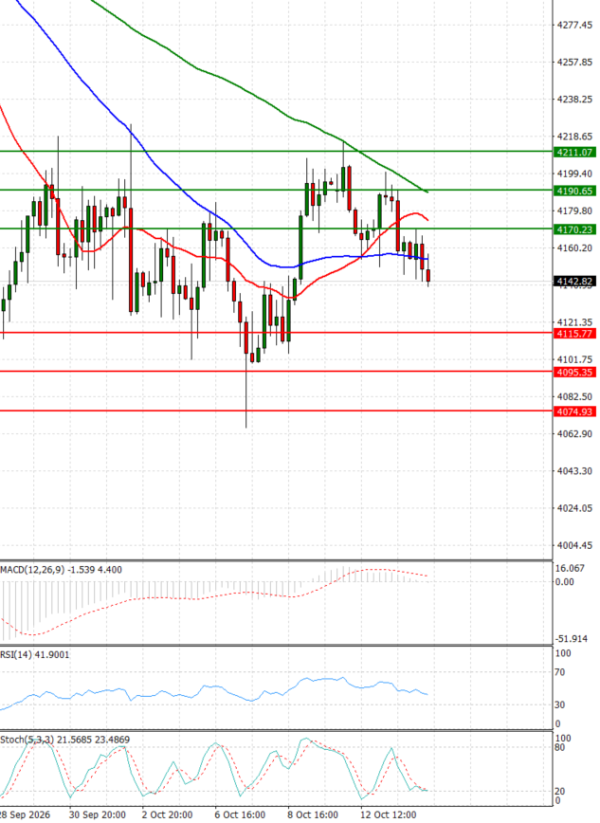Click the 4043.30 price axis label
Viewport: 600px width, 823px height.
point(575,471)
